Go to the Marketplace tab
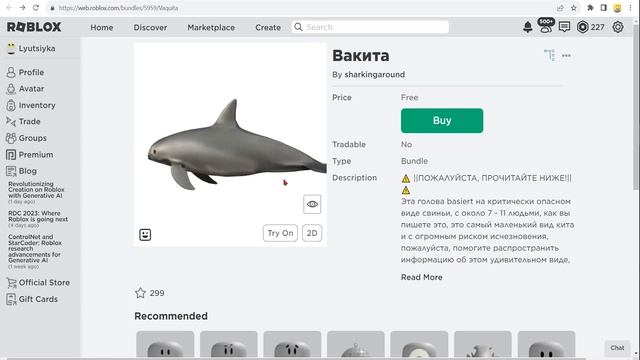The image size is (640, 360). (x=211, y=27)
